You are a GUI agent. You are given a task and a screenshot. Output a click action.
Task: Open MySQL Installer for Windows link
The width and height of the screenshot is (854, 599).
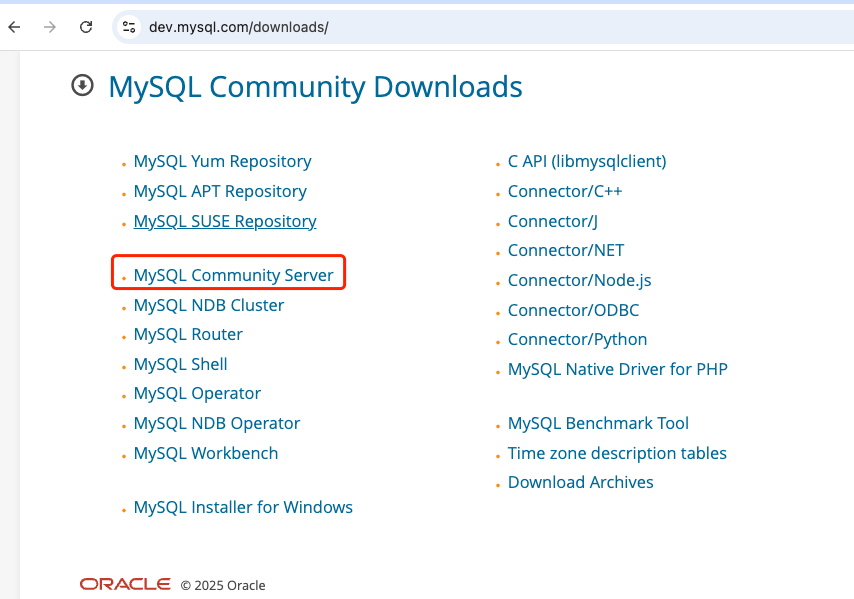(243, 507)
